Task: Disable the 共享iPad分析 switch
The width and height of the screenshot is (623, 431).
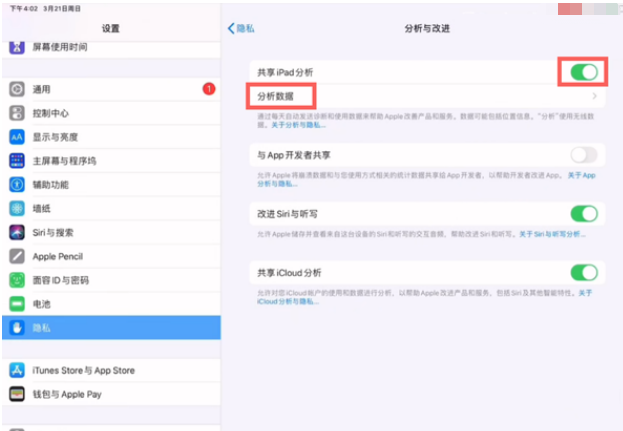Action: 583,72
